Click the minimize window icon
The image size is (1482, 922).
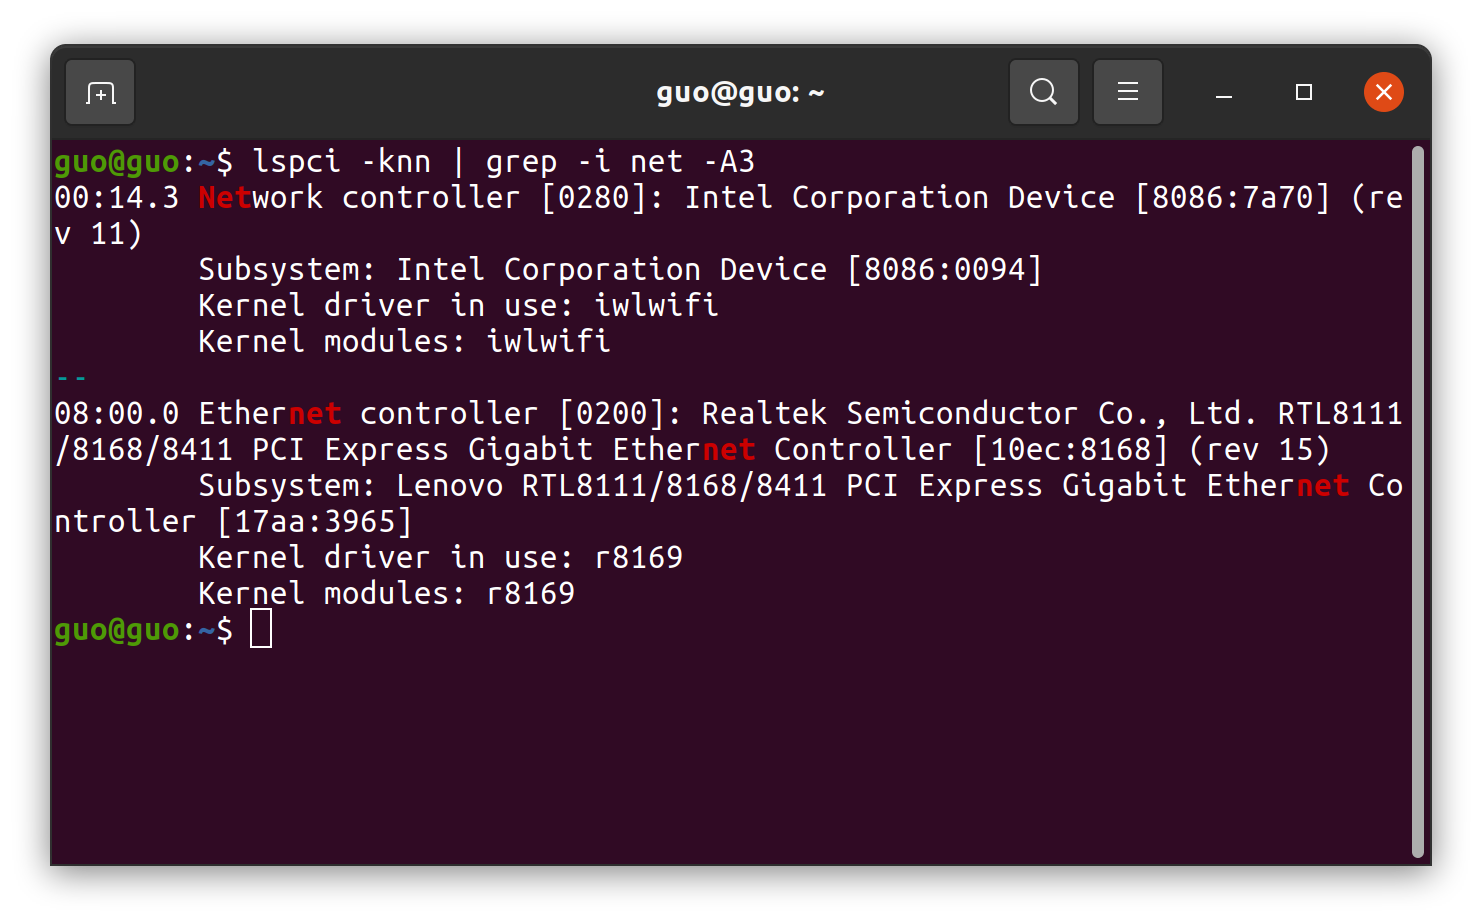coord(1222,95)
